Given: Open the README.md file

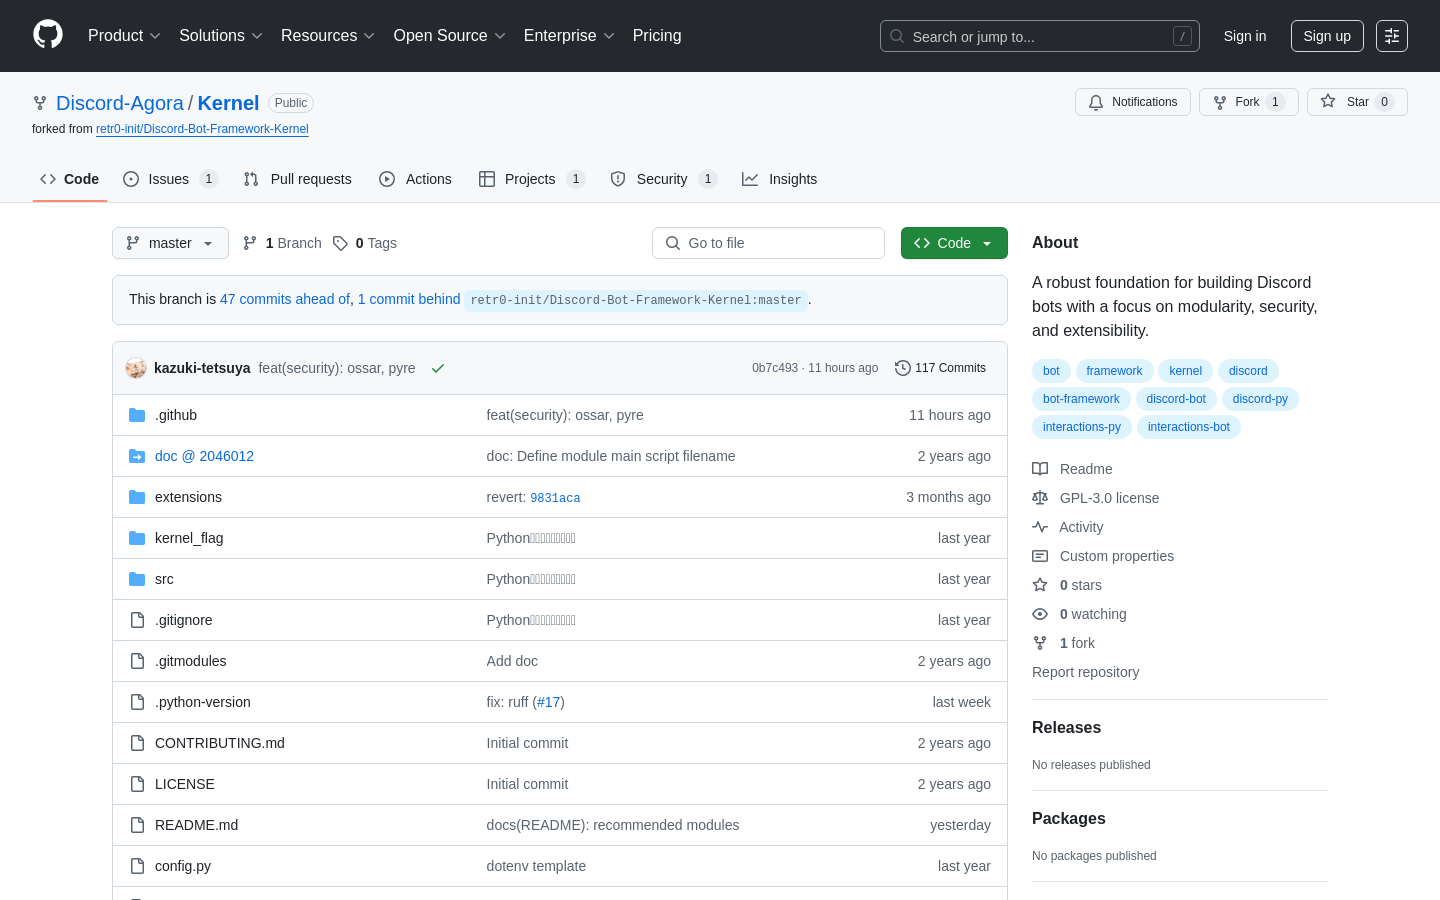Looking at the screenshot, I should 196,825.
